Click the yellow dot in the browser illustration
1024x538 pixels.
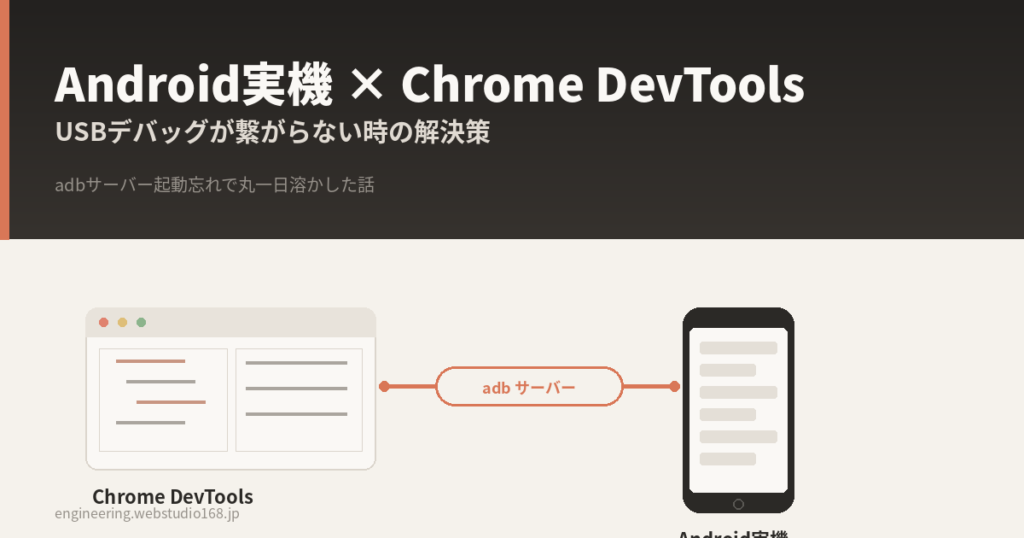click(122, 323)
